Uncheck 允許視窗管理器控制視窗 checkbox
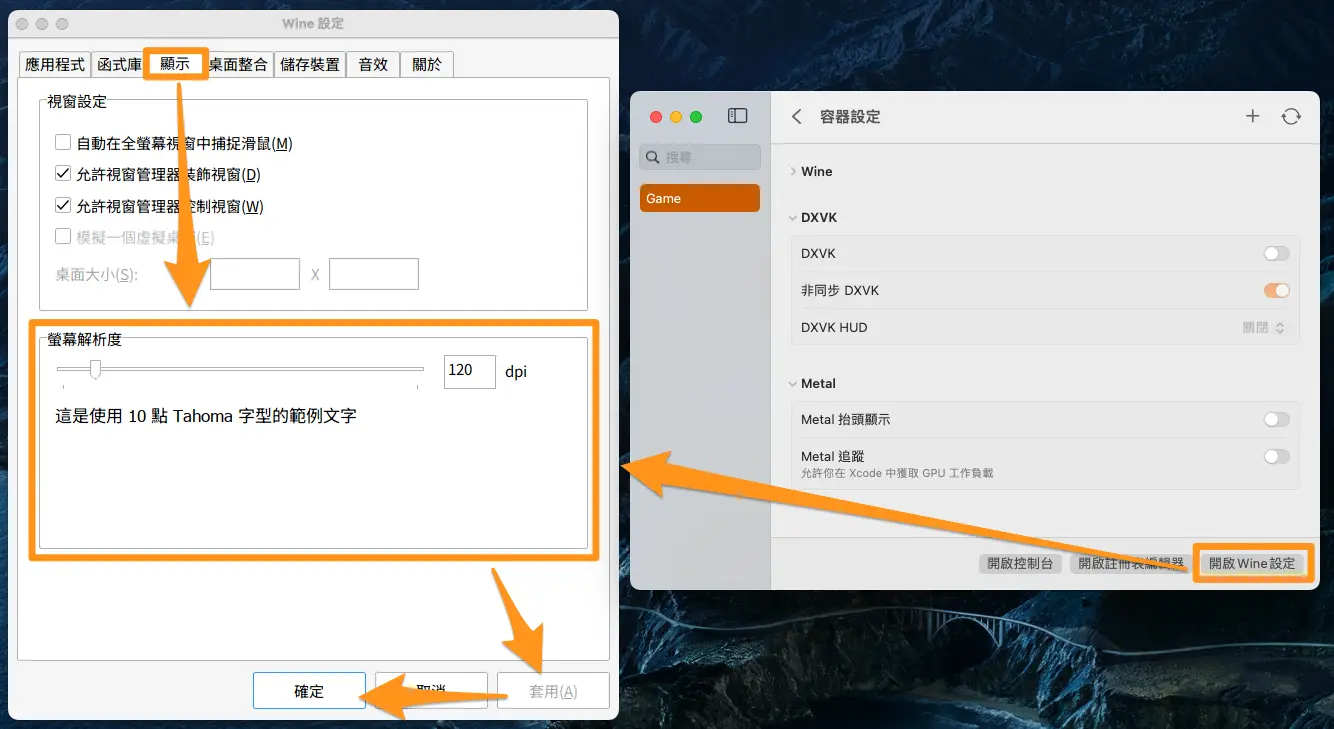This screenshot has height=729, width=1334. 63,206
